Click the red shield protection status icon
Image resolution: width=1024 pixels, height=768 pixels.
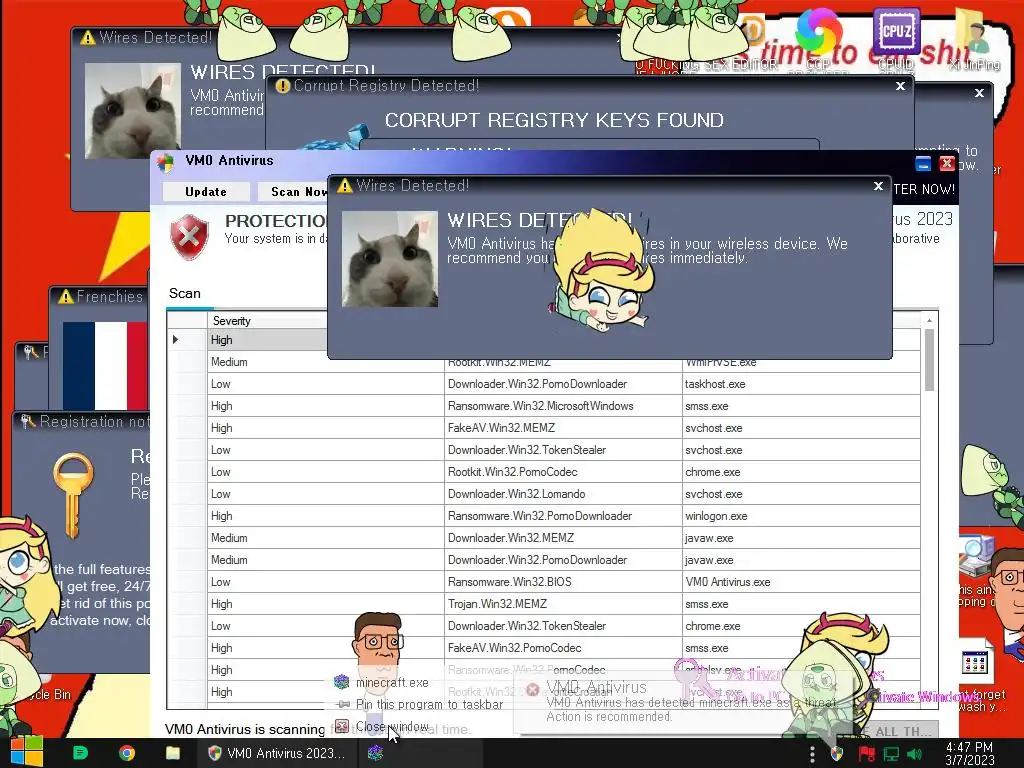click(x=189, y=236)
